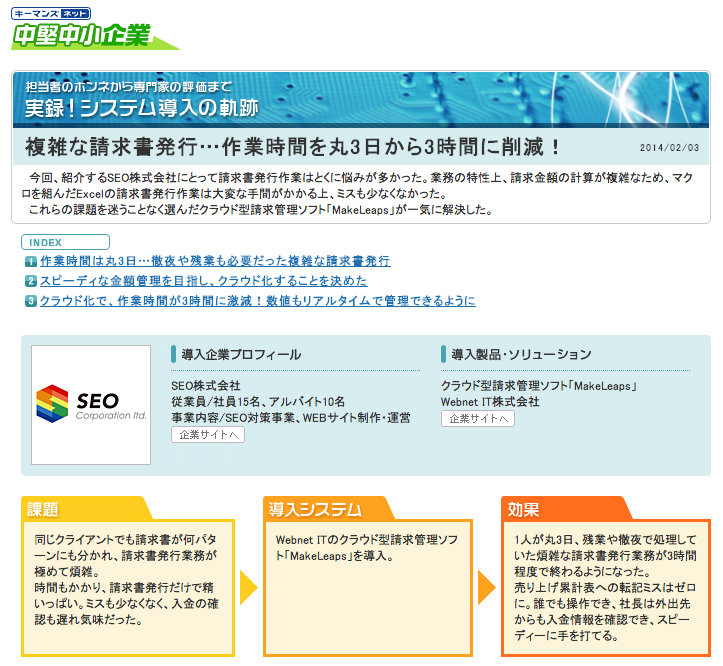Click the text SEO株式会社 in profile
Image resolution: width=723 pixels, height=666 pixels.
click(206, 386)
